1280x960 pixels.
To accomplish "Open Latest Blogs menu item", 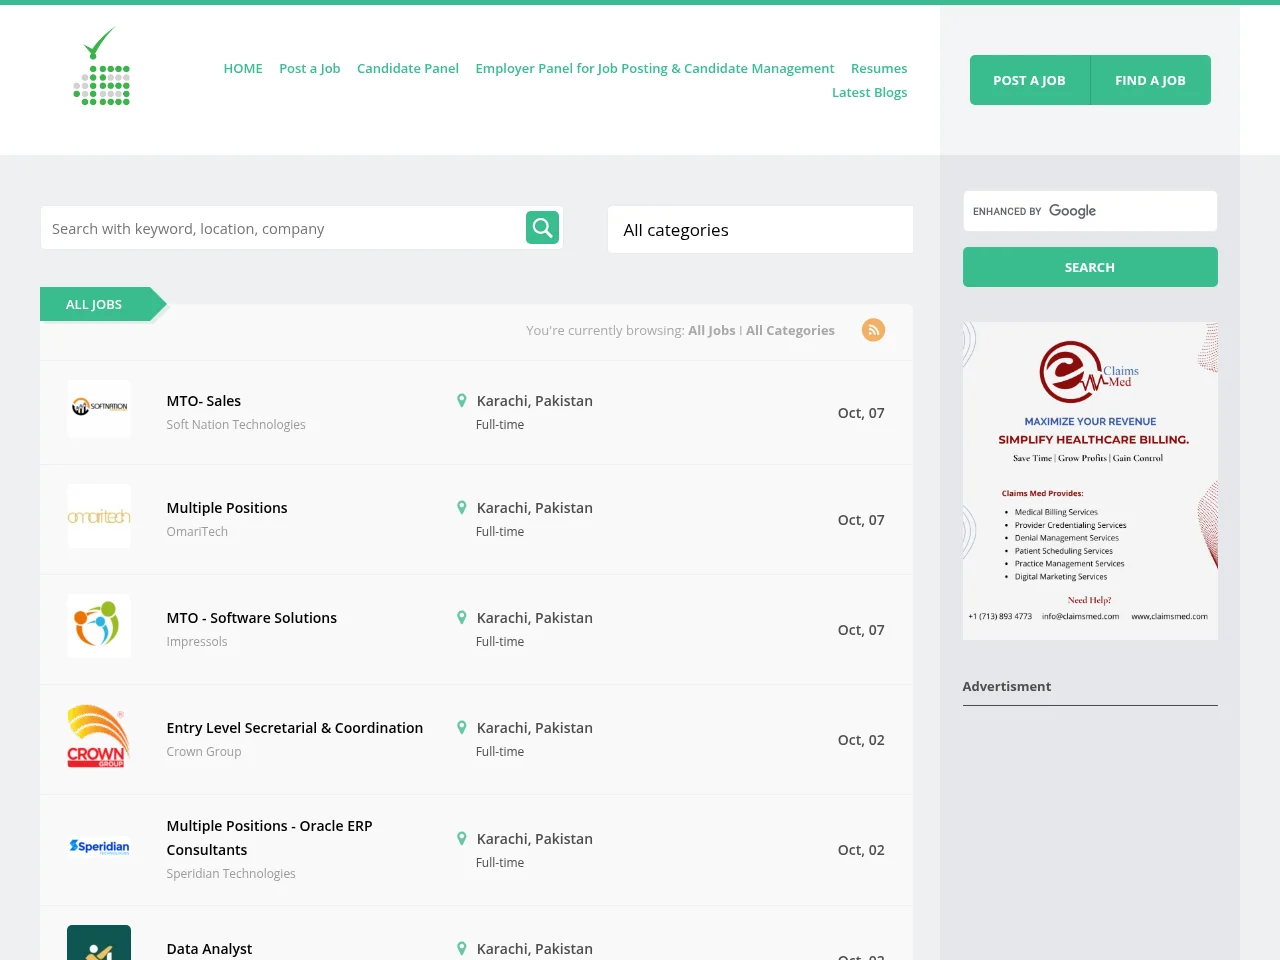I will click(x=870, y=92).
